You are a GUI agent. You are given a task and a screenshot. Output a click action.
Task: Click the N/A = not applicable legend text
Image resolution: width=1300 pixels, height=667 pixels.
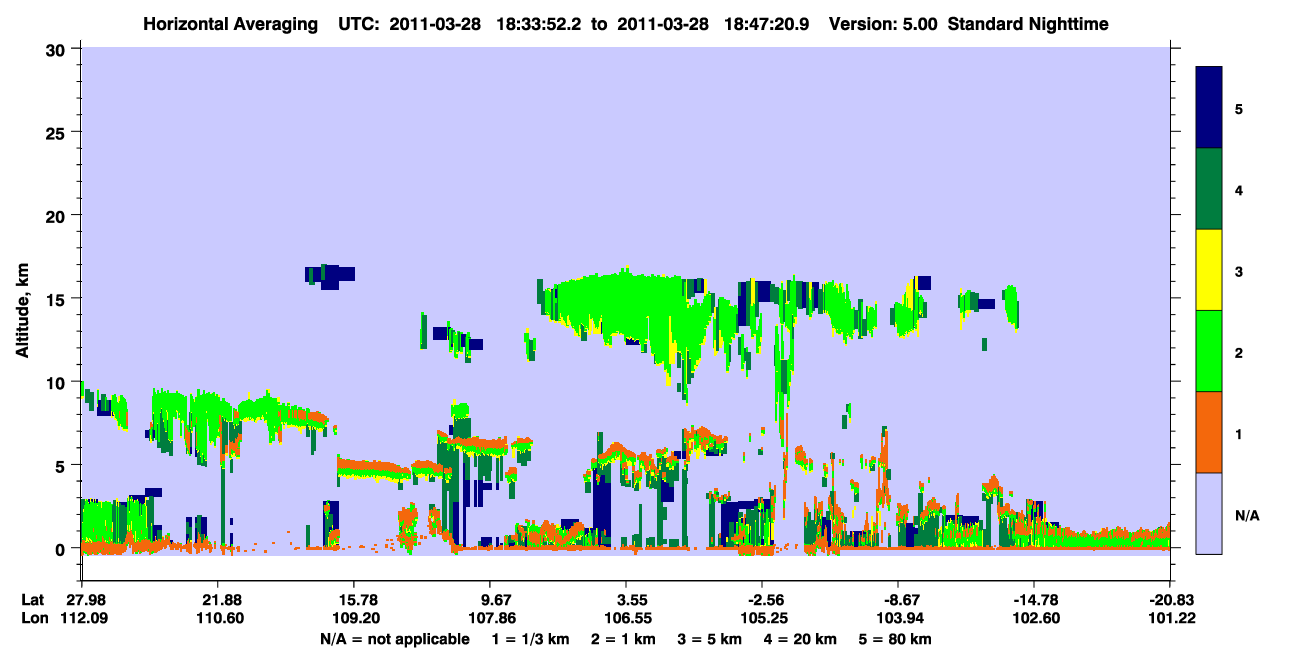click(395, 639)
